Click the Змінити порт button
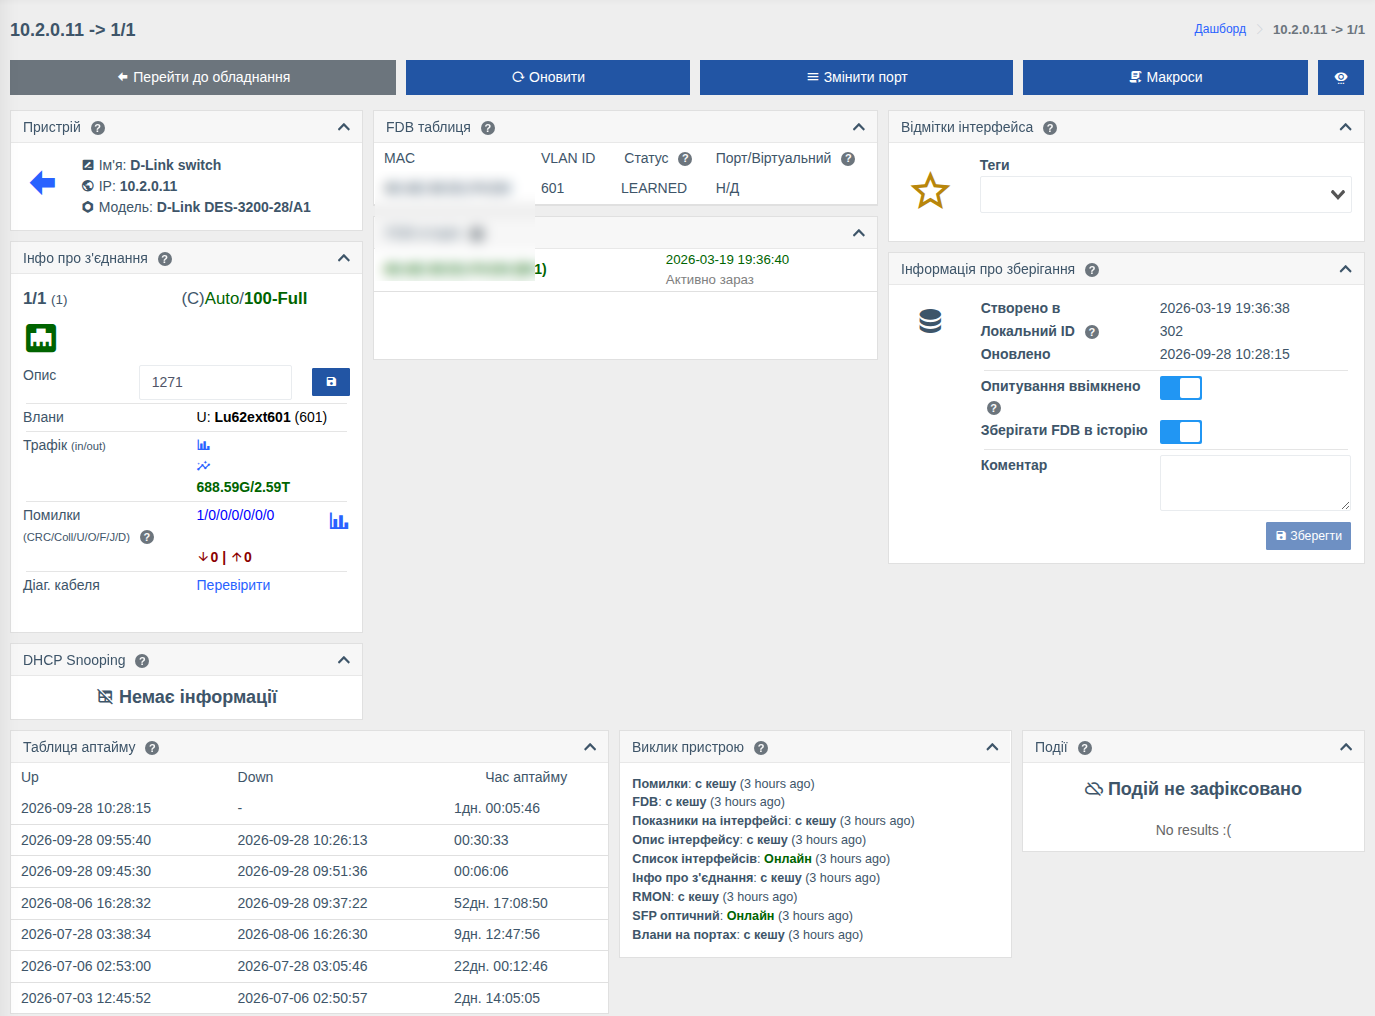The image size is (1375, 1016). click(x=856, y=77)
